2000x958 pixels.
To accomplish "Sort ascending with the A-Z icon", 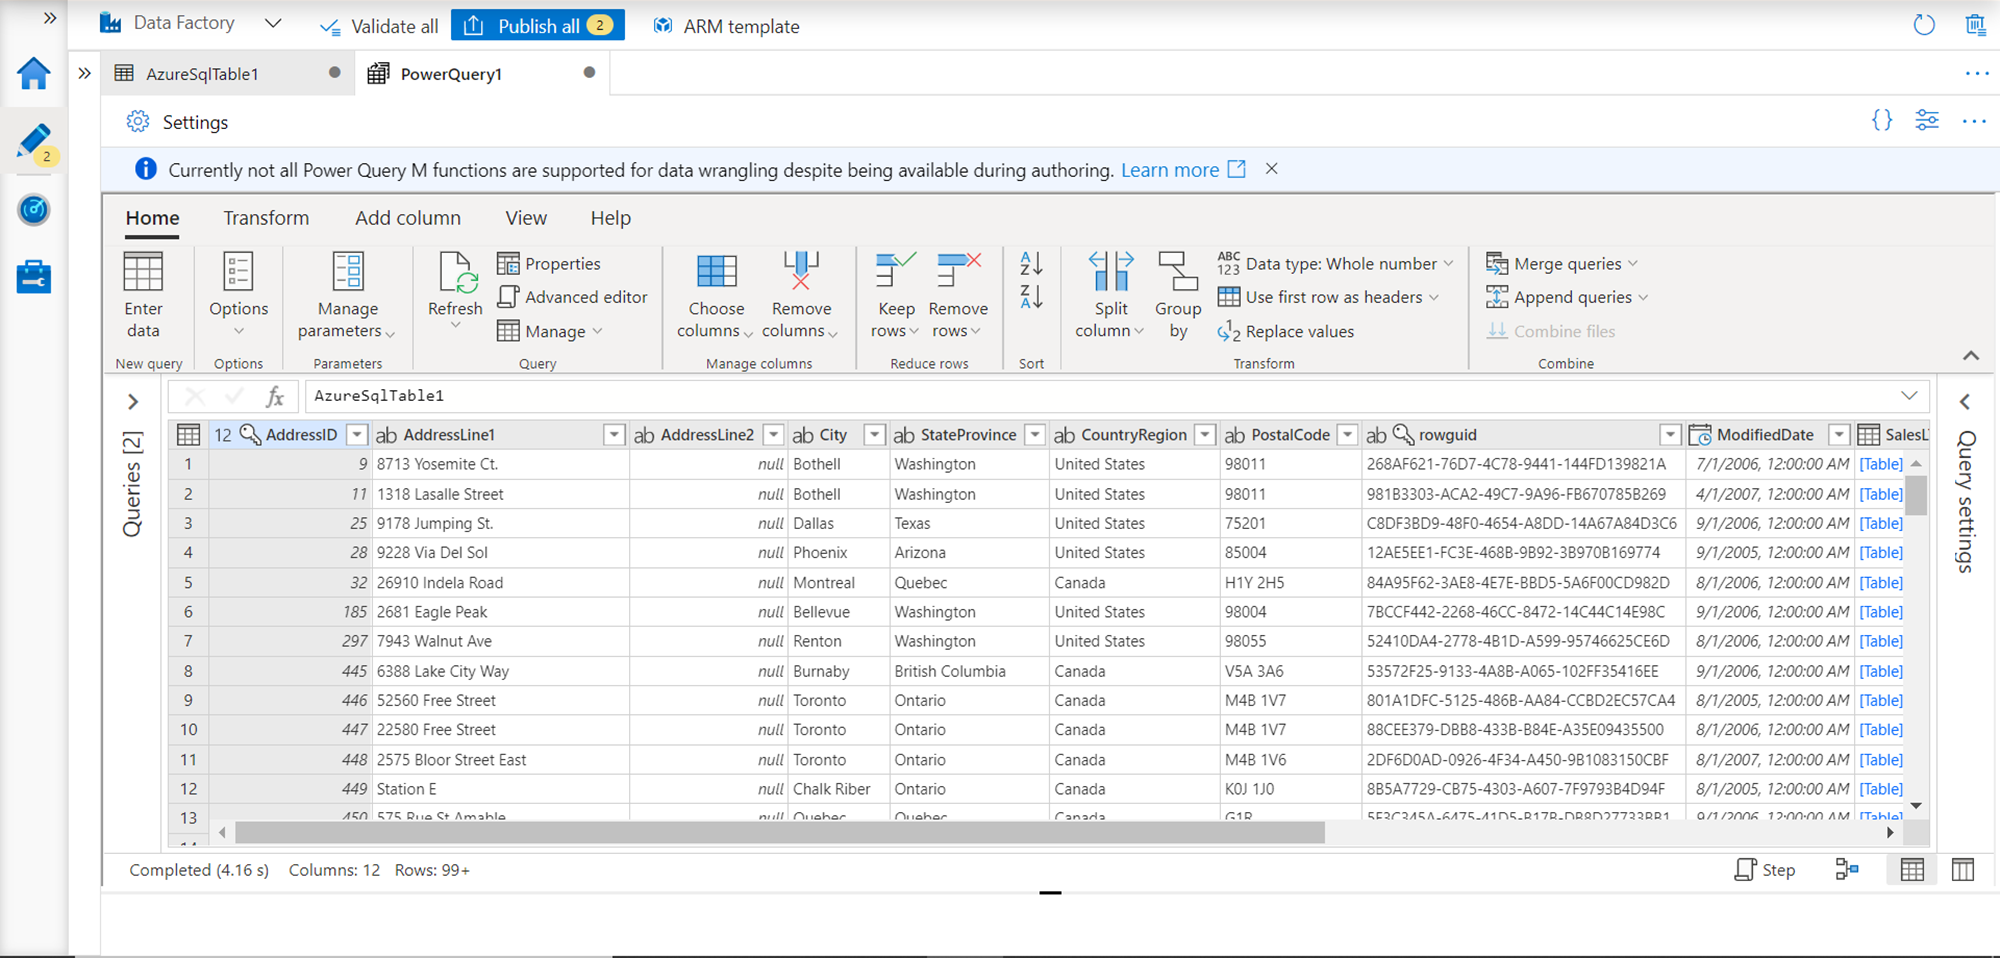I will point(1031,263).
